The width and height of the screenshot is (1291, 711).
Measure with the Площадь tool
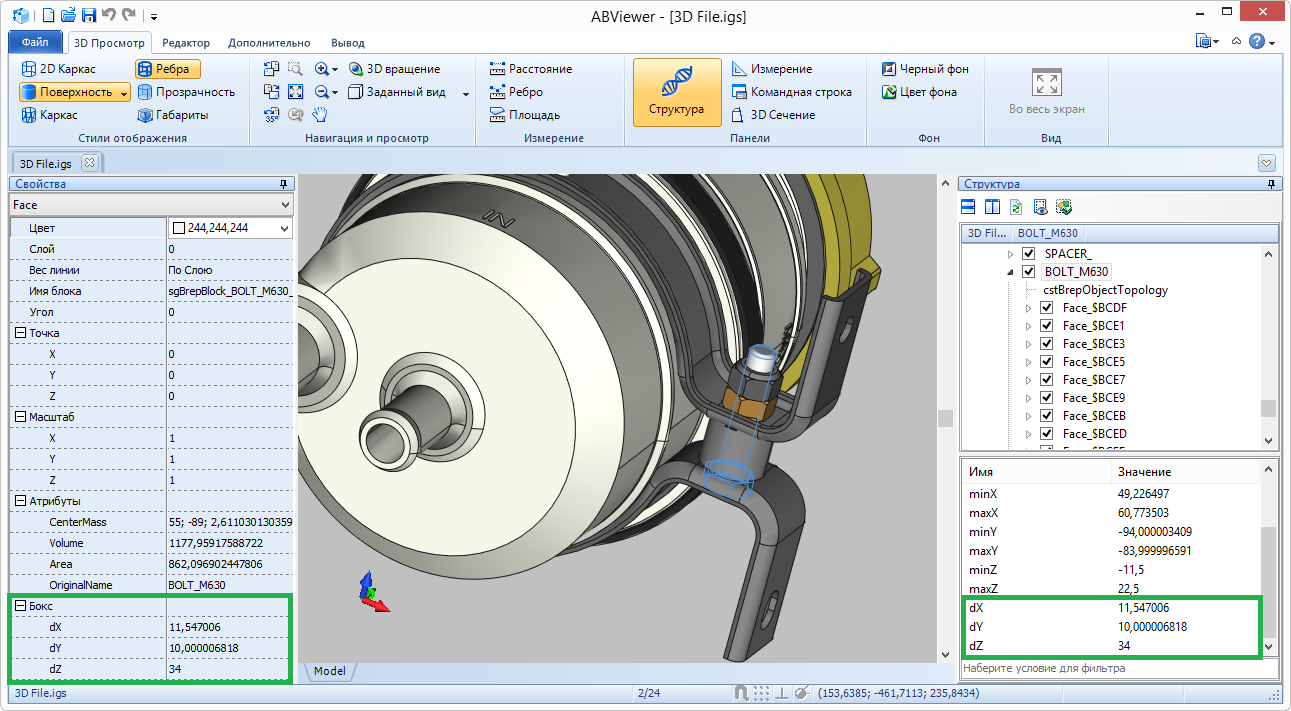524,115
